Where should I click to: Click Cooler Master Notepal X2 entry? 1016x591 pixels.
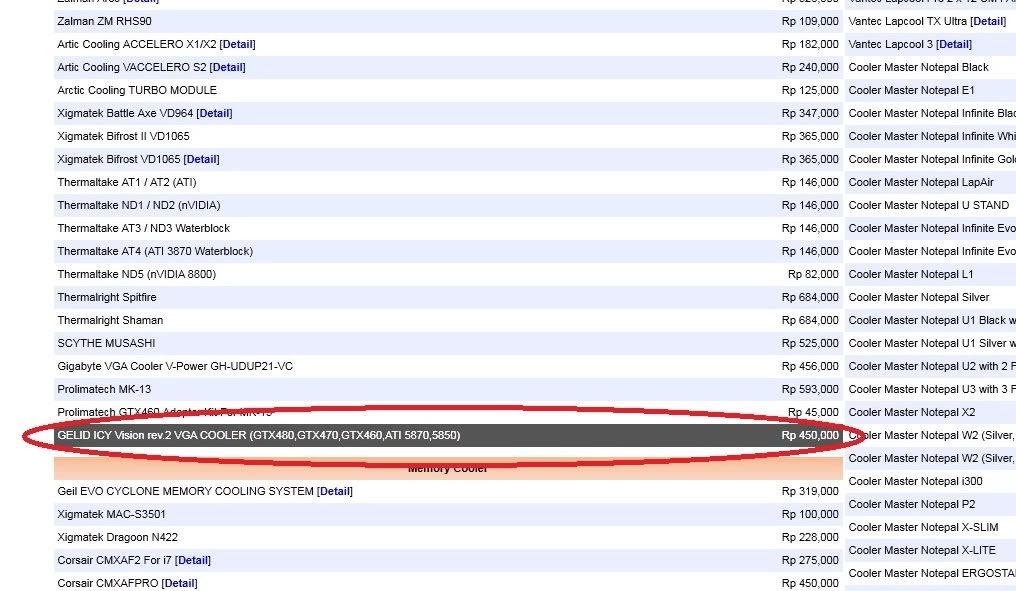912,412
